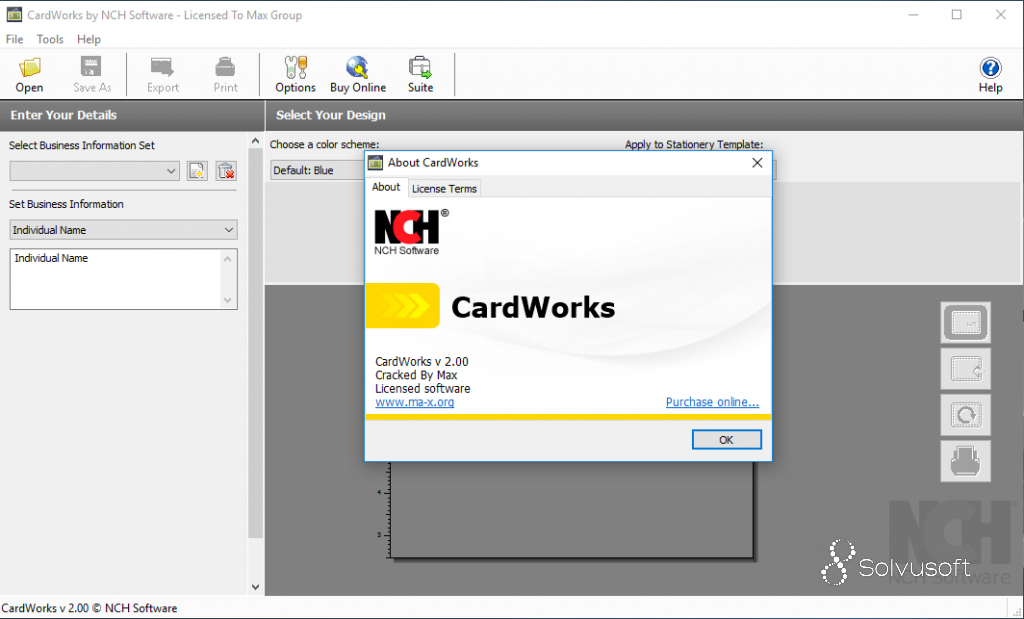Close the About CardWorks dialog
This screenshot has height=619, width=1024.
click(x=757, y=163)
